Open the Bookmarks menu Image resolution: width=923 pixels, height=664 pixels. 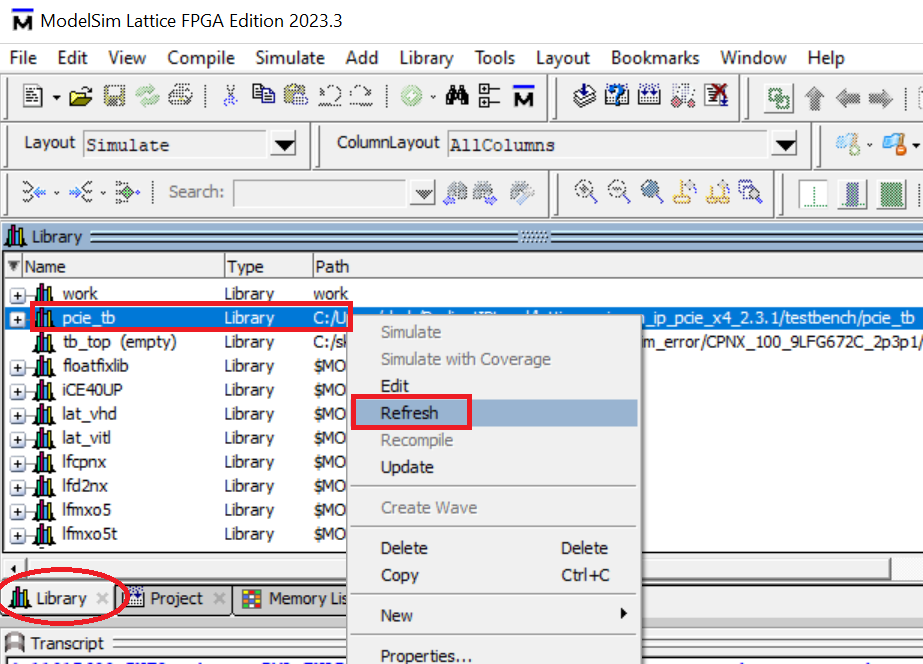tap(655, 58)
